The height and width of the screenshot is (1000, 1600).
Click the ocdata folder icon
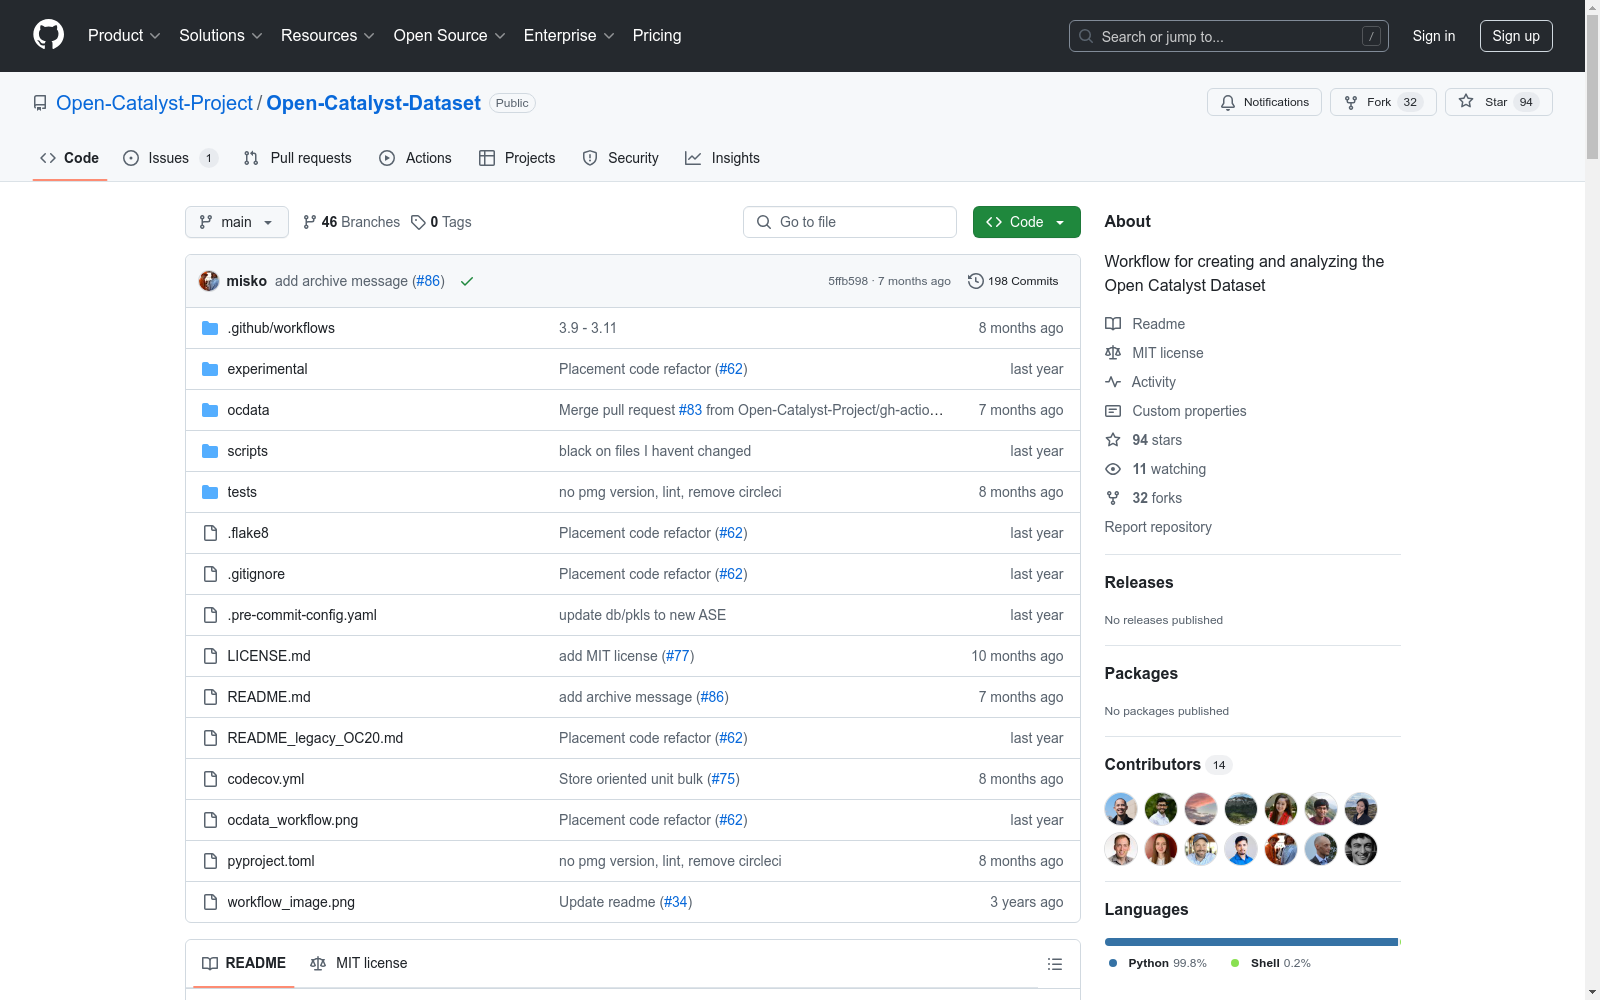point(210,410)
